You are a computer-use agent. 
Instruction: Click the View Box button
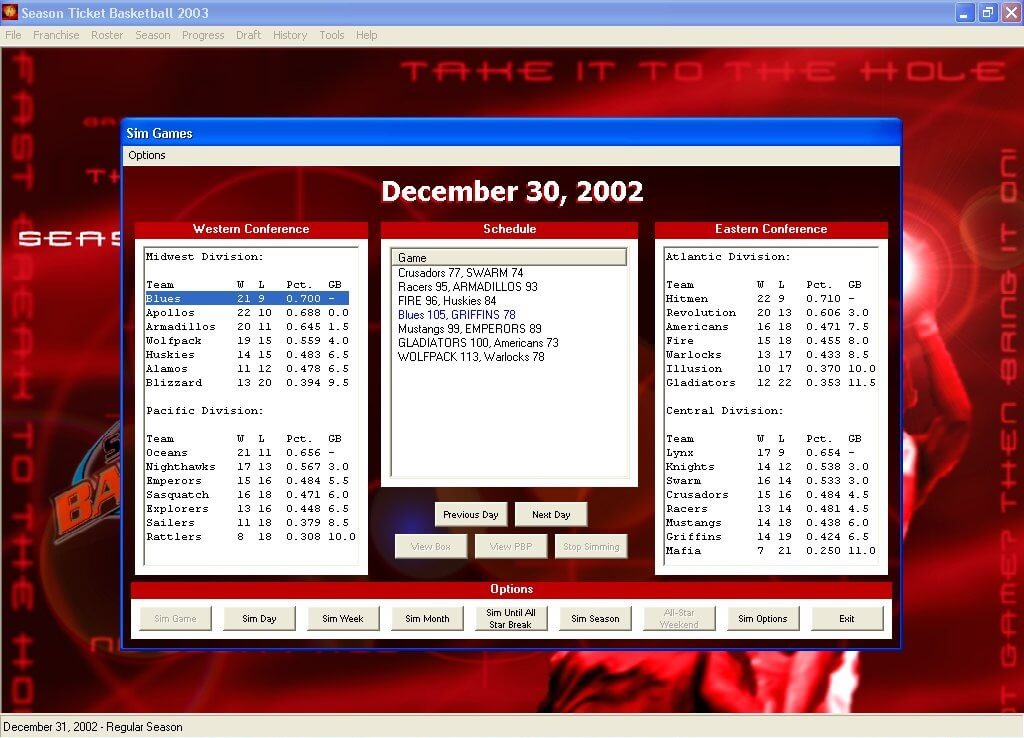430,547
